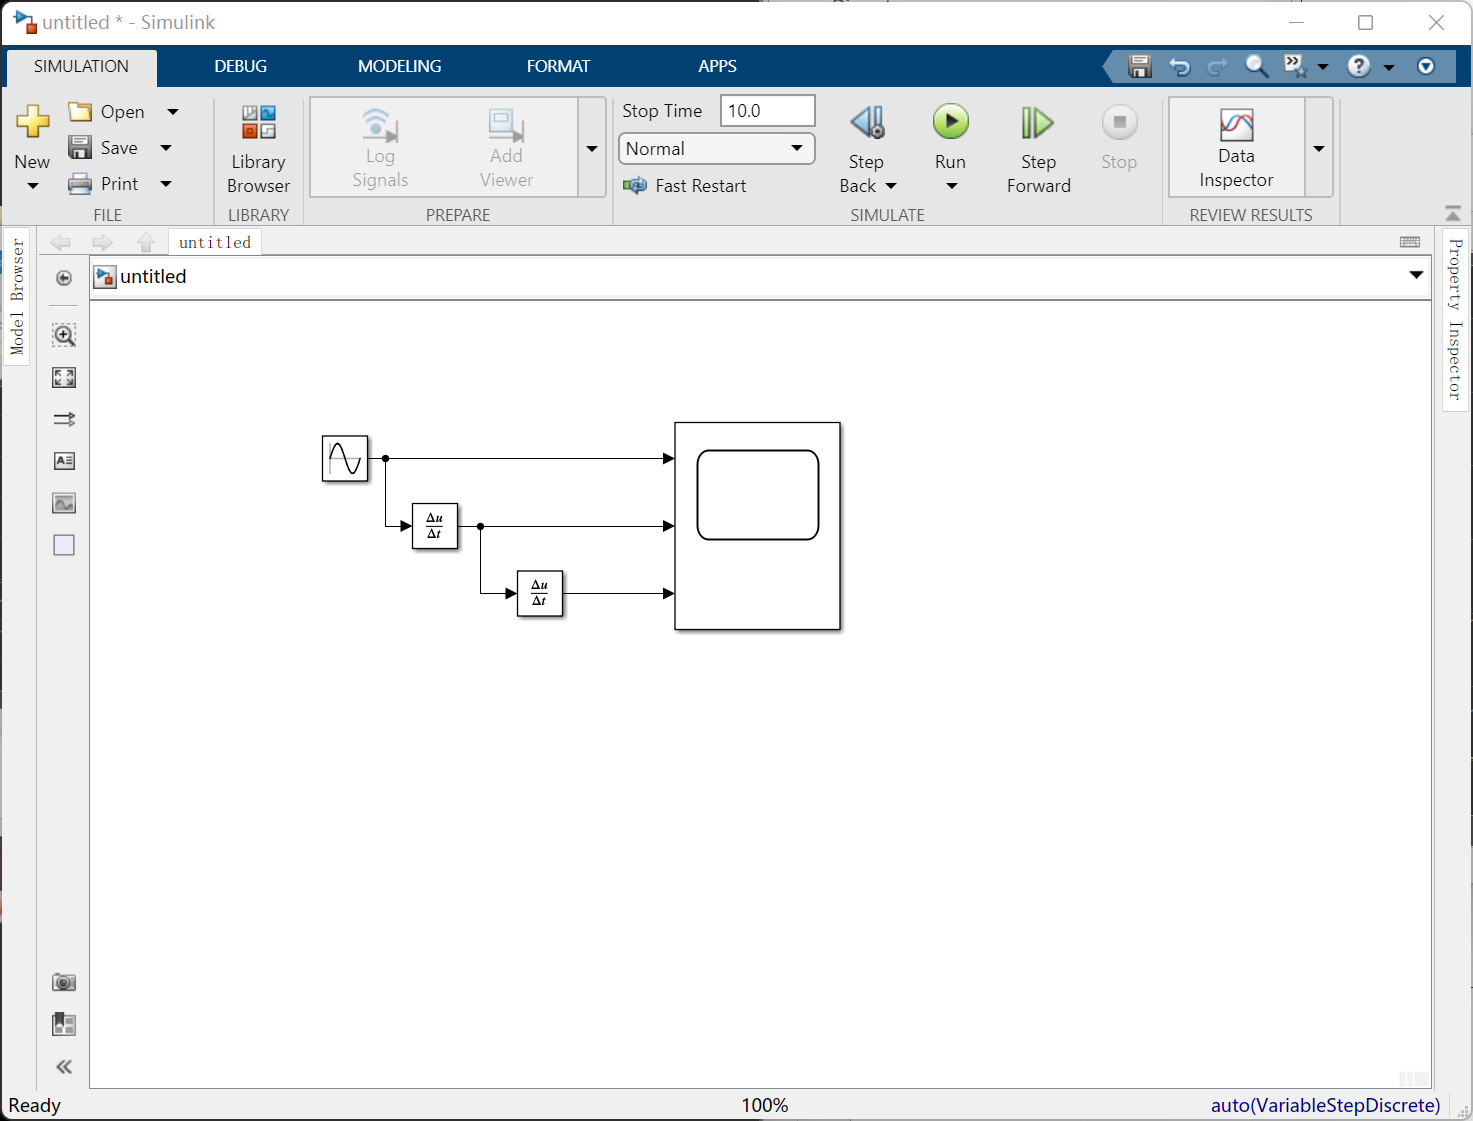Switch to the APPS tab

(717, 66)
